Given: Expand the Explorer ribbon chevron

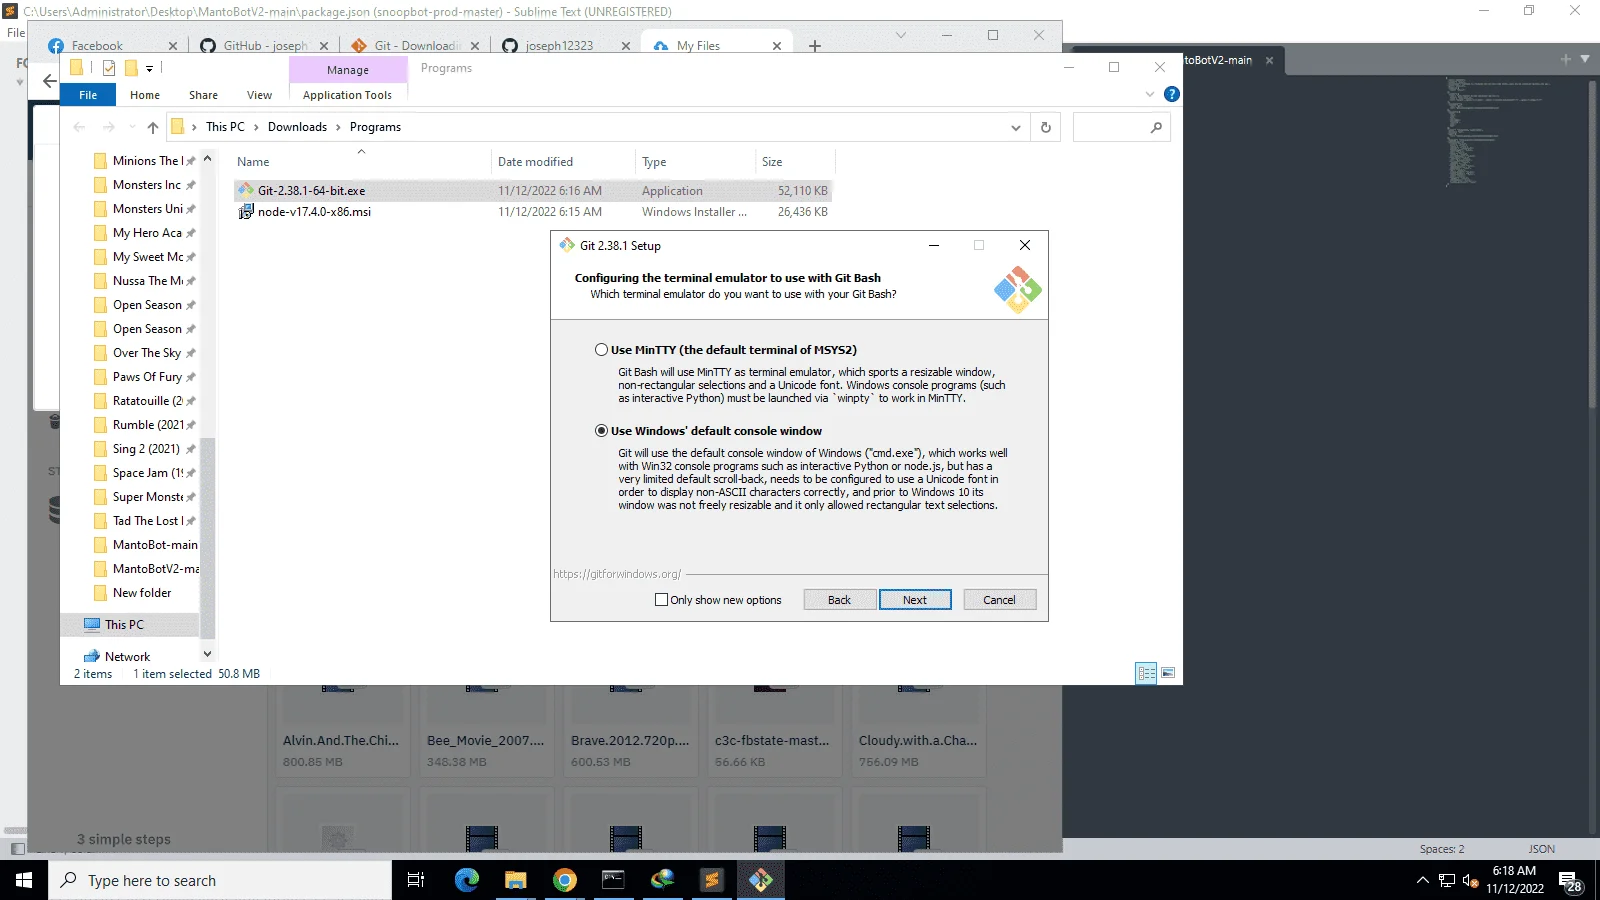Looking at the screenshot, I should tap(1149, 94).
